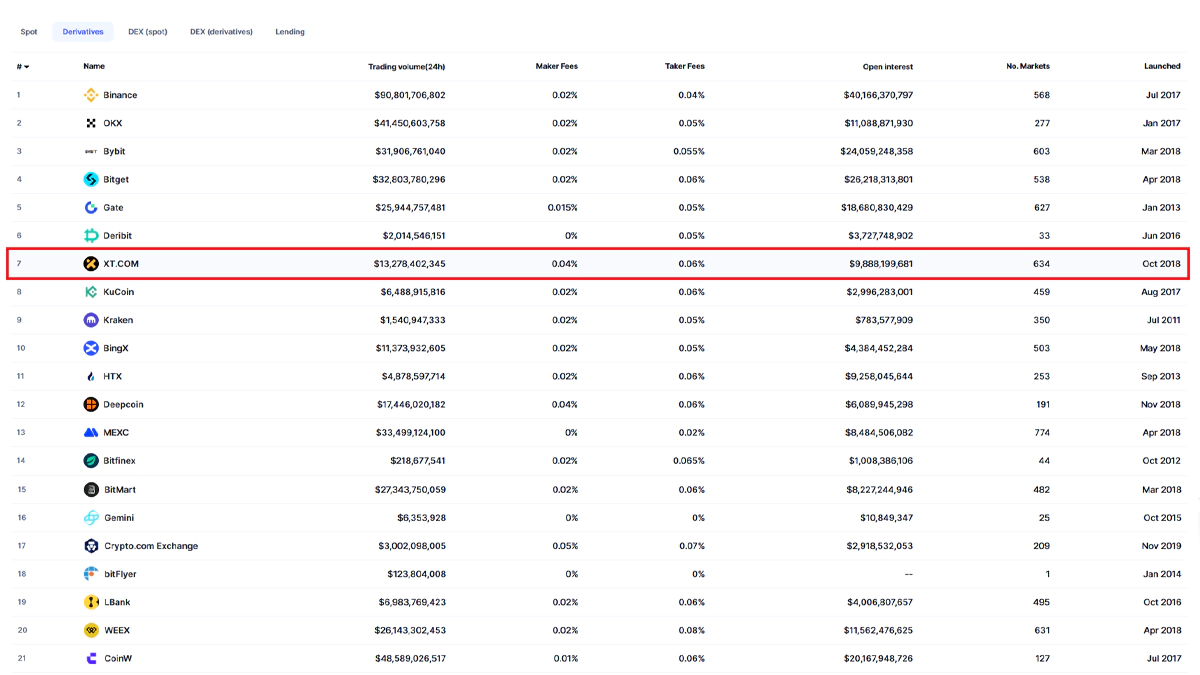The width and height of the screenshot is (1200, 675).
Task: Switch to the Lending tab
Action: (x=290, y=32)
